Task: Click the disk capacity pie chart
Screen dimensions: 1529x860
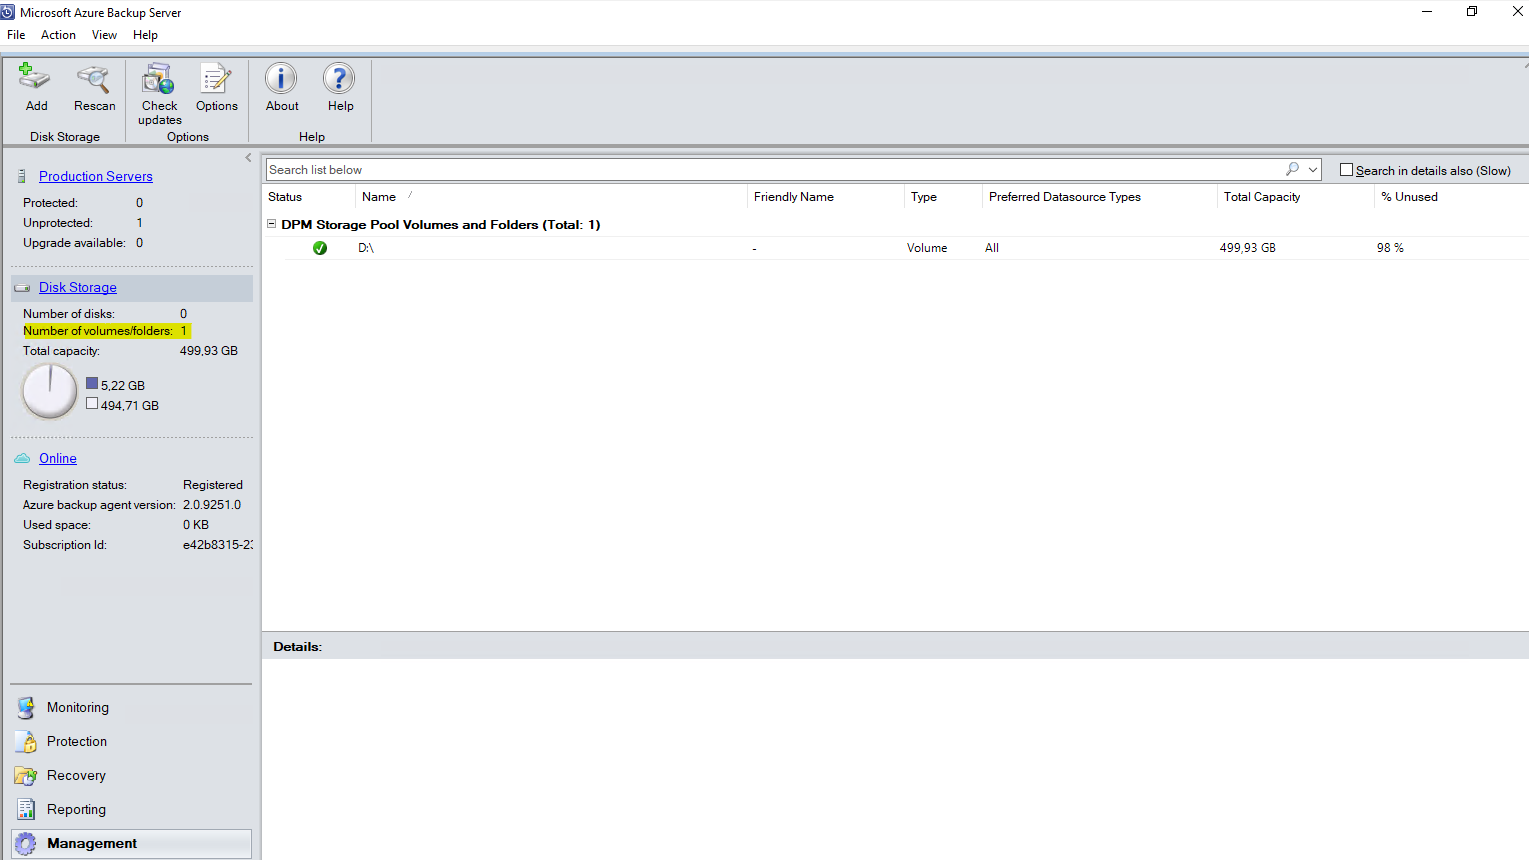Action: tap(50, 391)
